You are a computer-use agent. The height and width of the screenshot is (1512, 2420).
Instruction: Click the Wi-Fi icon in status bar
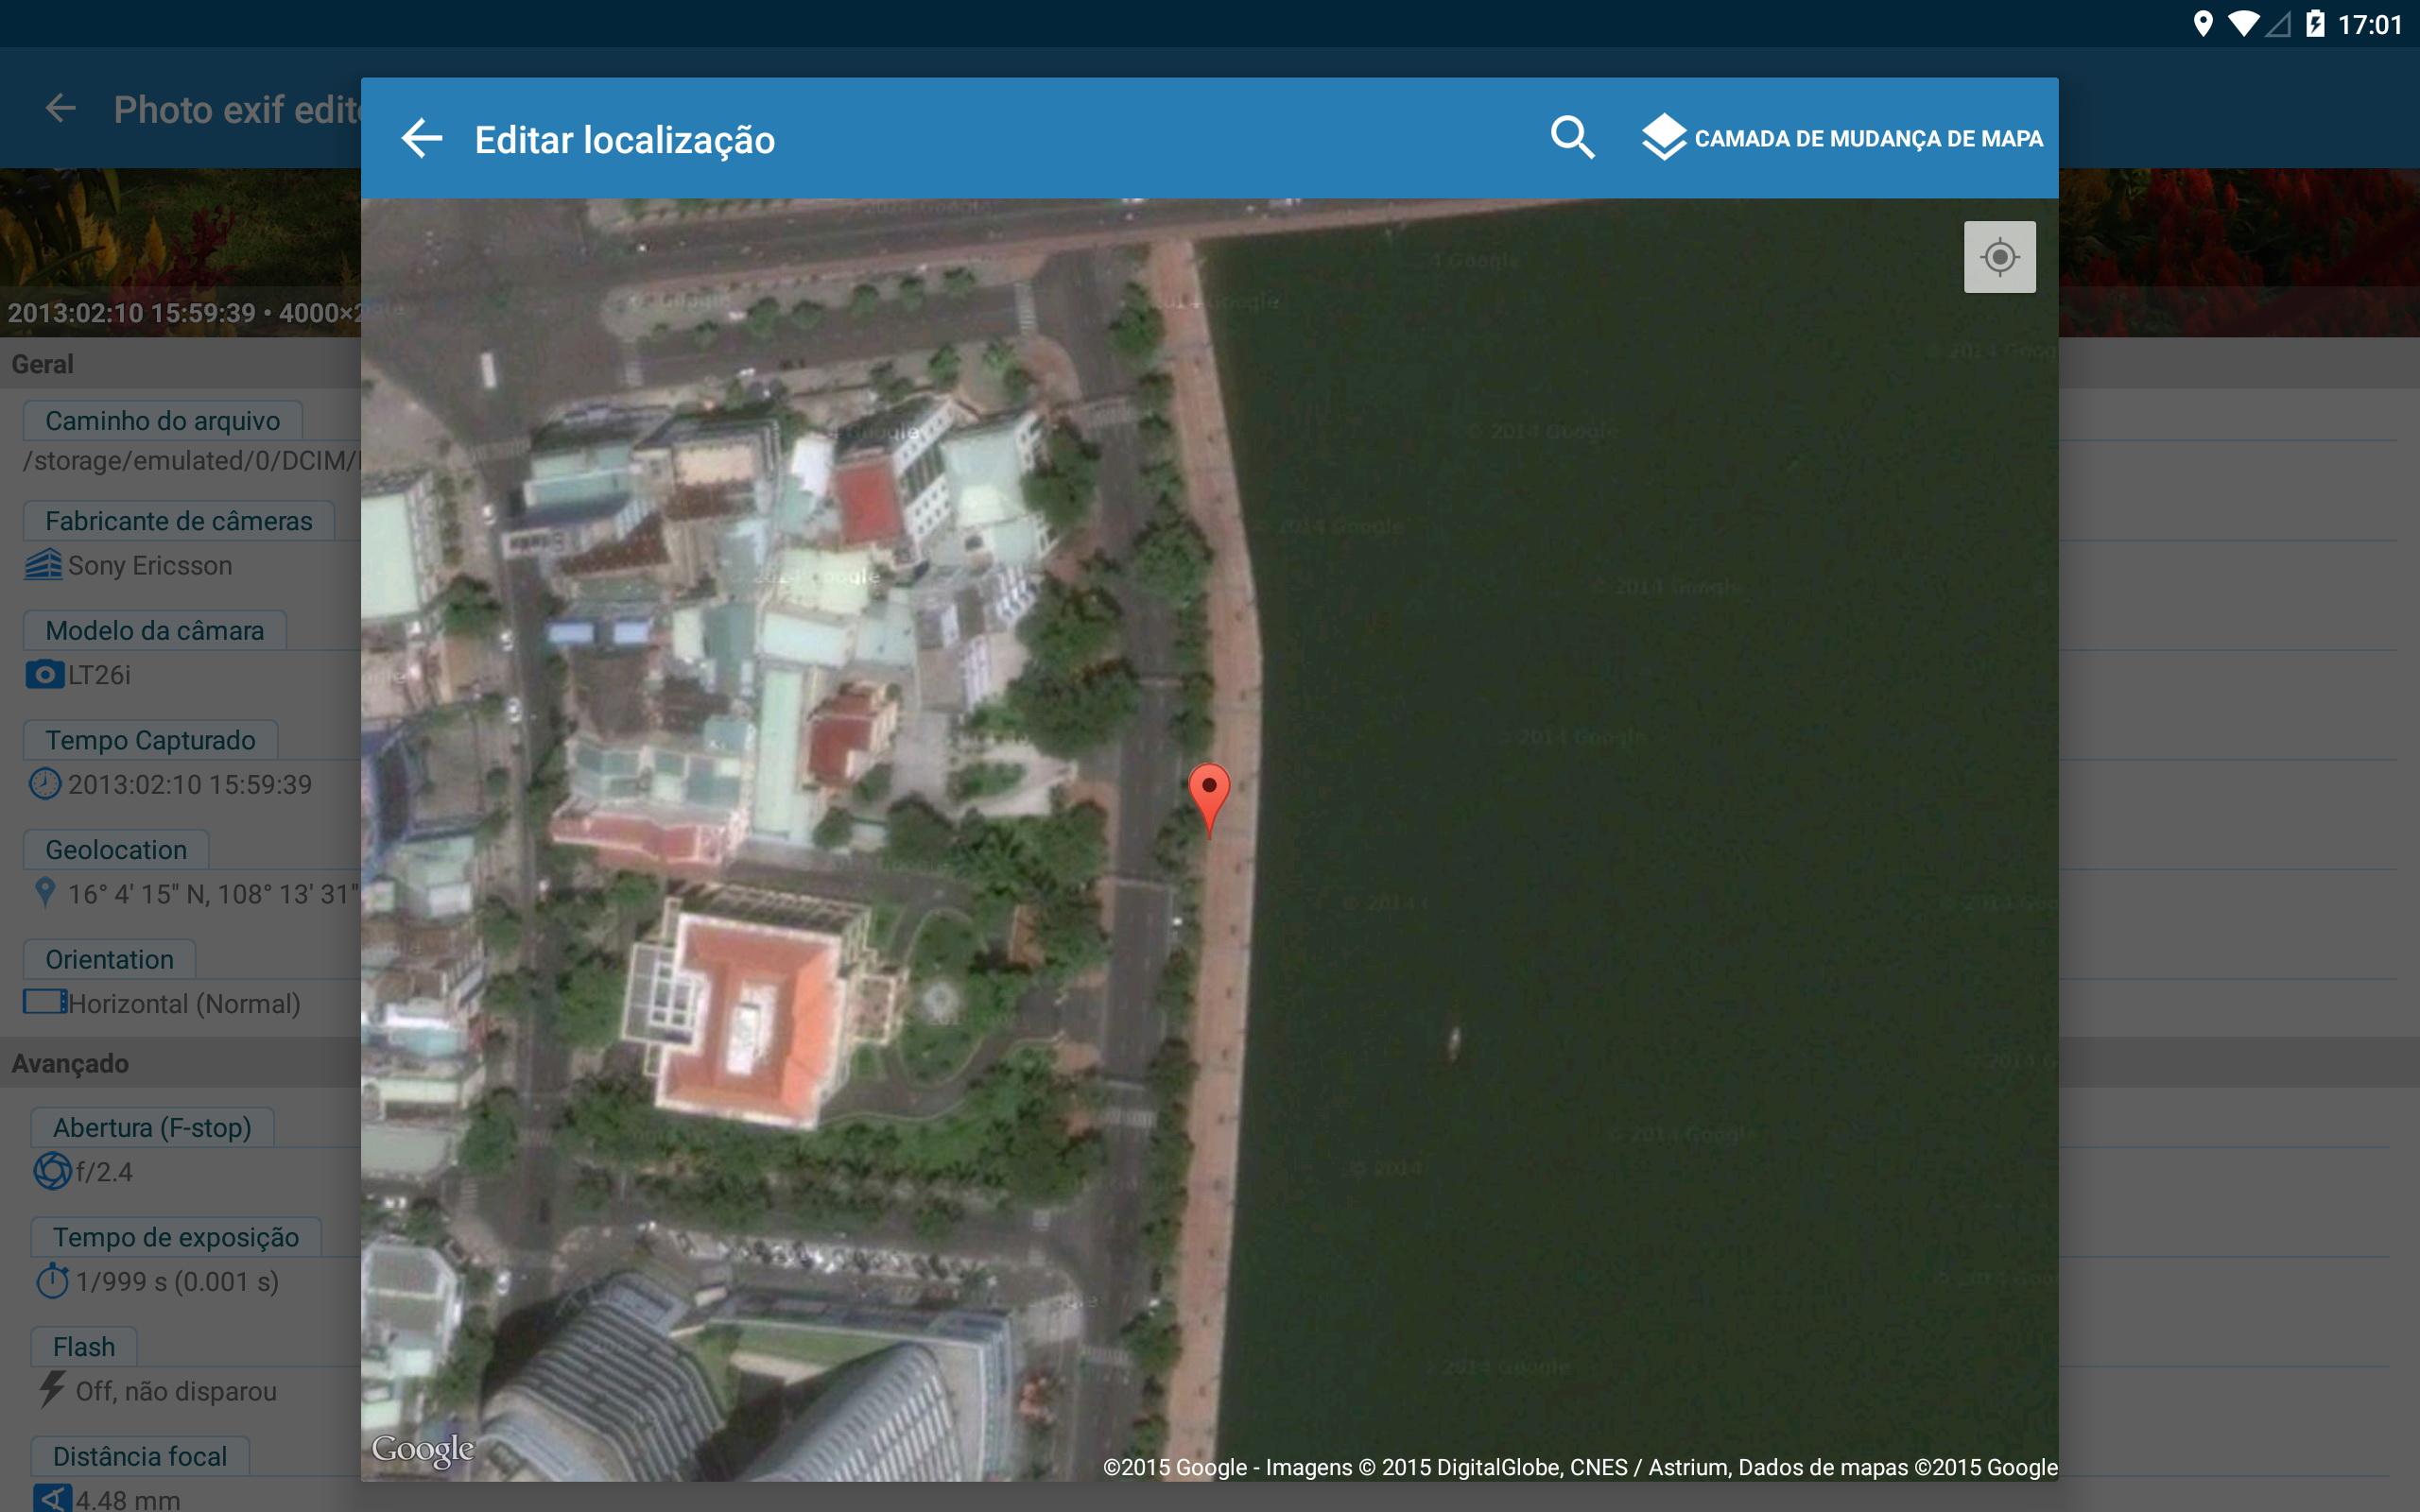(x=2244, y=24)
